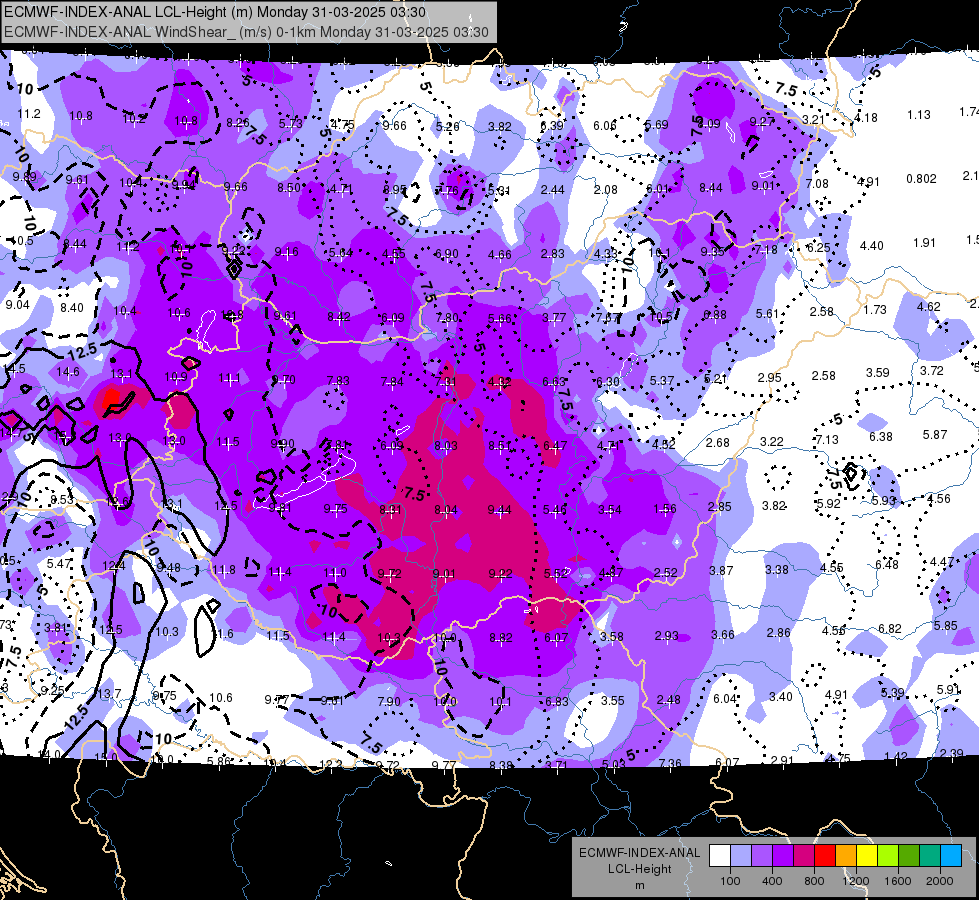The width and height of the screenshot is (979, 900).
Task: Click the grid value 2.44
Action: [553, 190]
